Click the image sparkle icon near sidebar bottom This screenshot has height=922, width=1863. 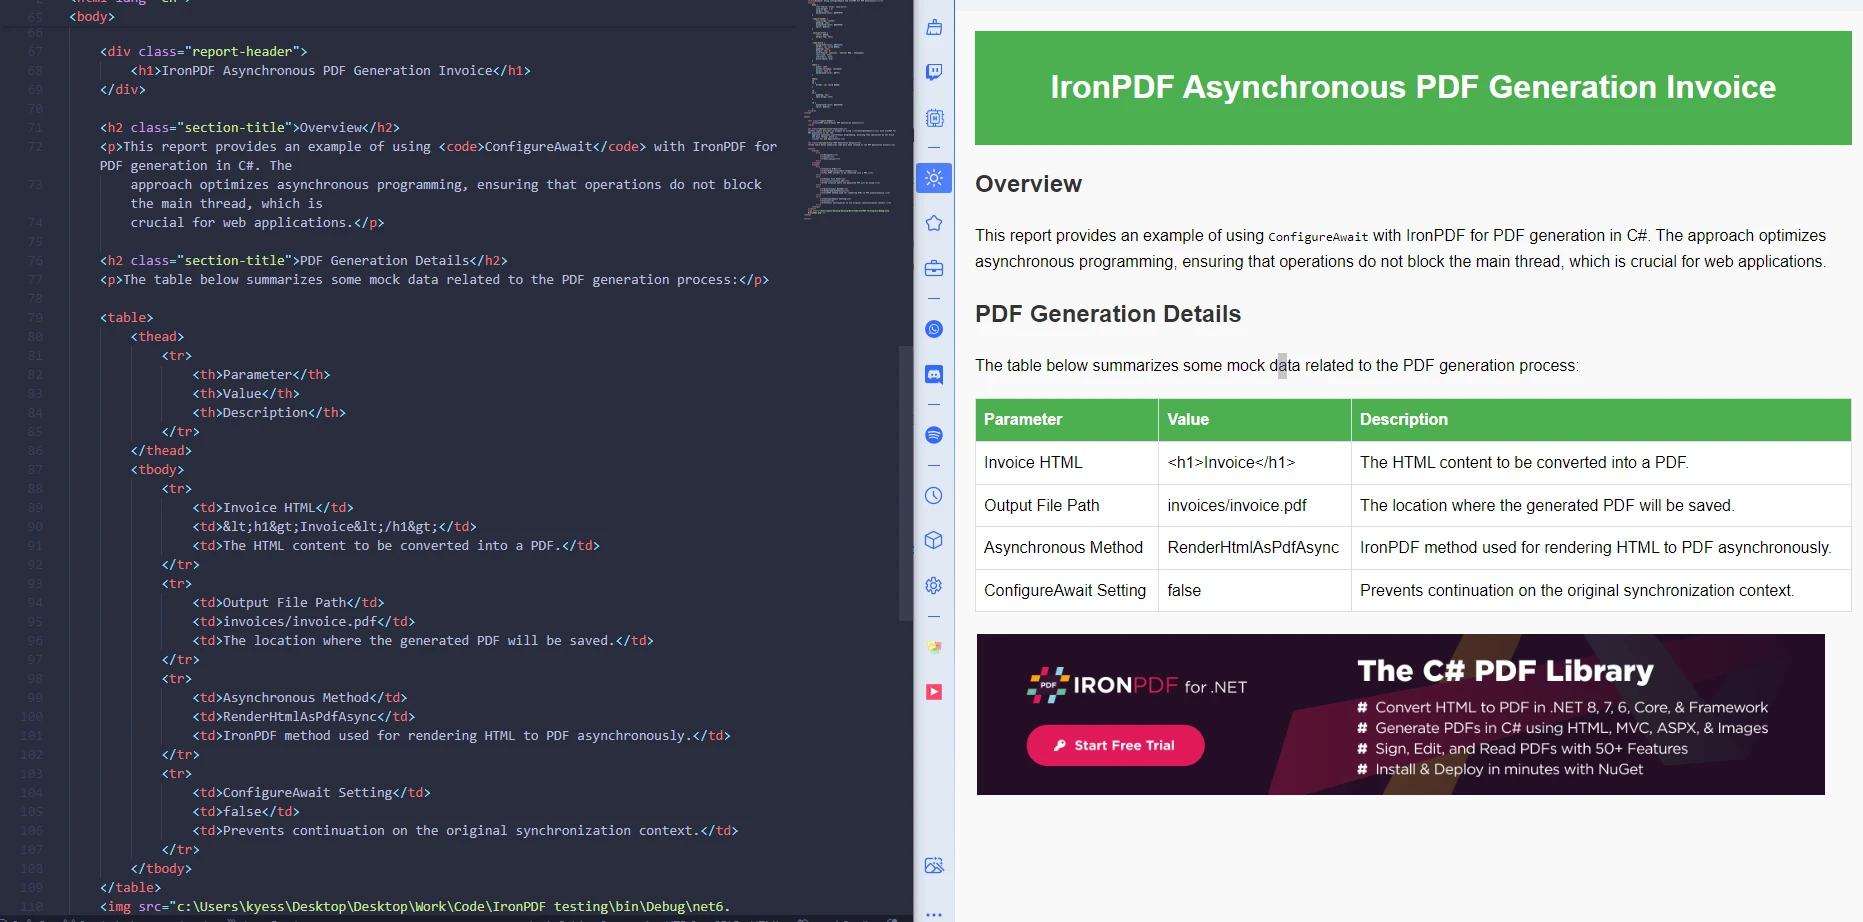934,865
